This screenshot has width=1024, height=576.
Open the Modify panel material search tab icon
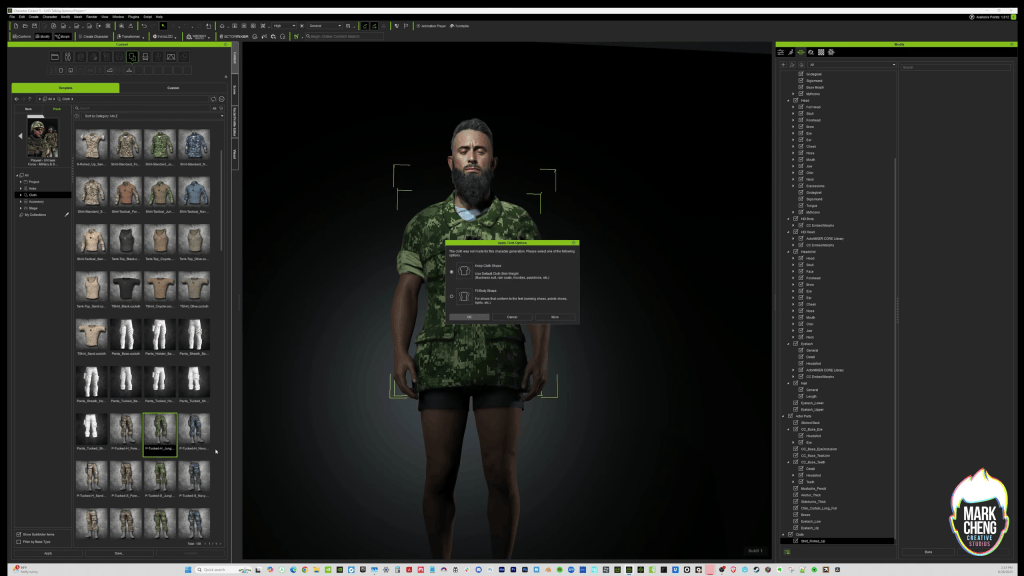coord(811,52)
